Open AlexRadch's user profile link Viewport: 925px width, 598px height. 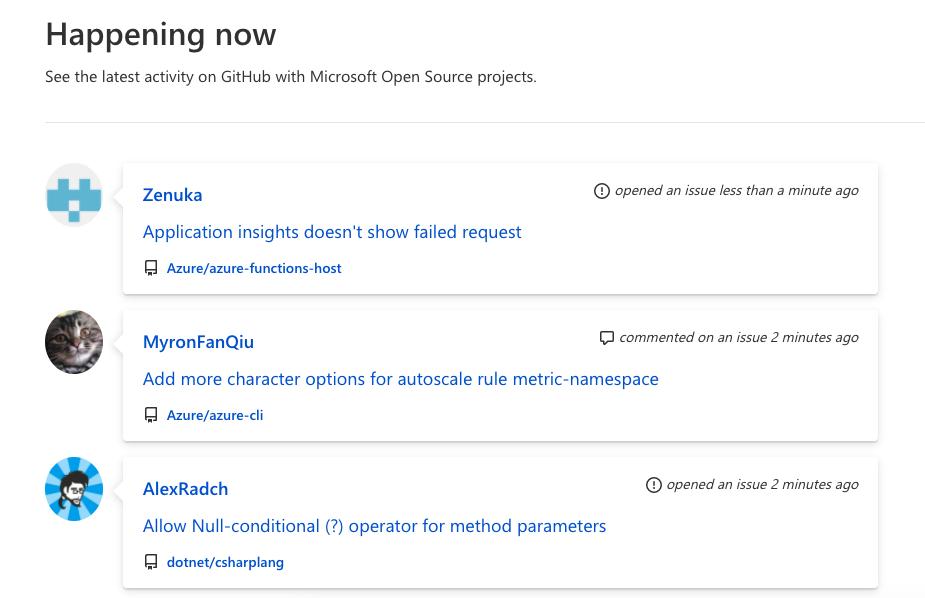tap(185, 489)
